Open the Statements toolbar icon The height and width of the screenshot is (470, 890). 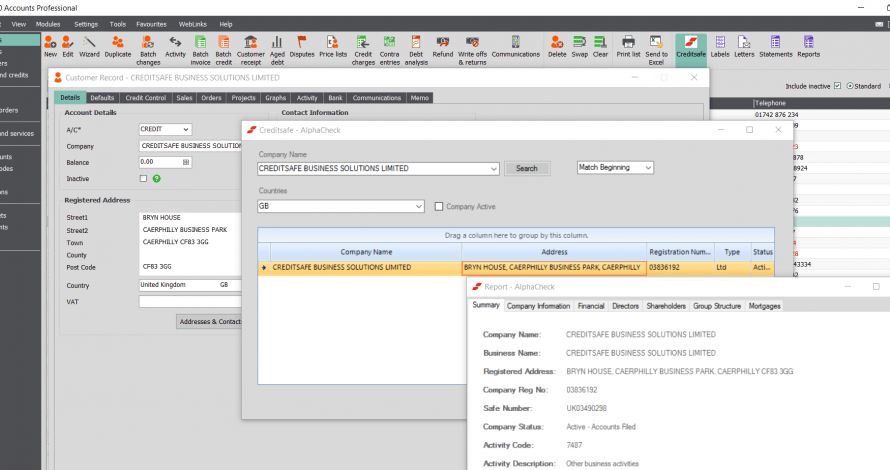[x=775, y=46]
